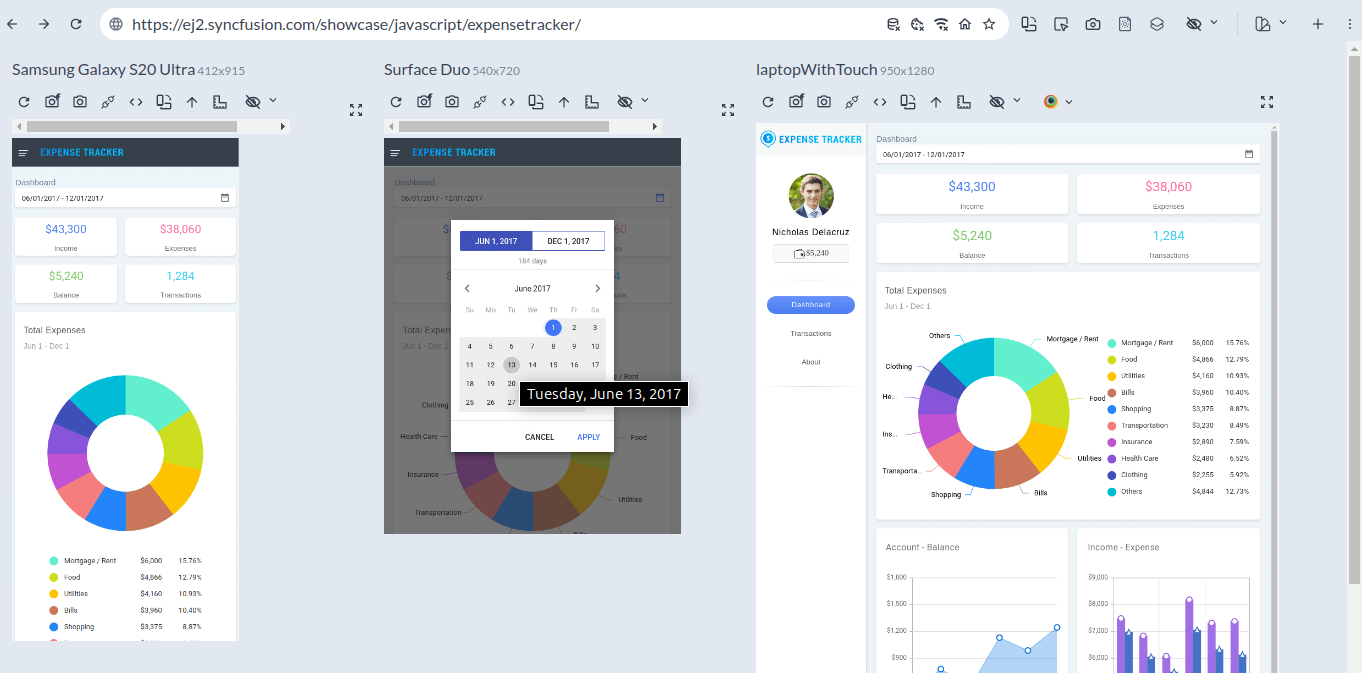Click the Samsung device horizontal scrollbar

pyautogui.click(x=132, y=127)
